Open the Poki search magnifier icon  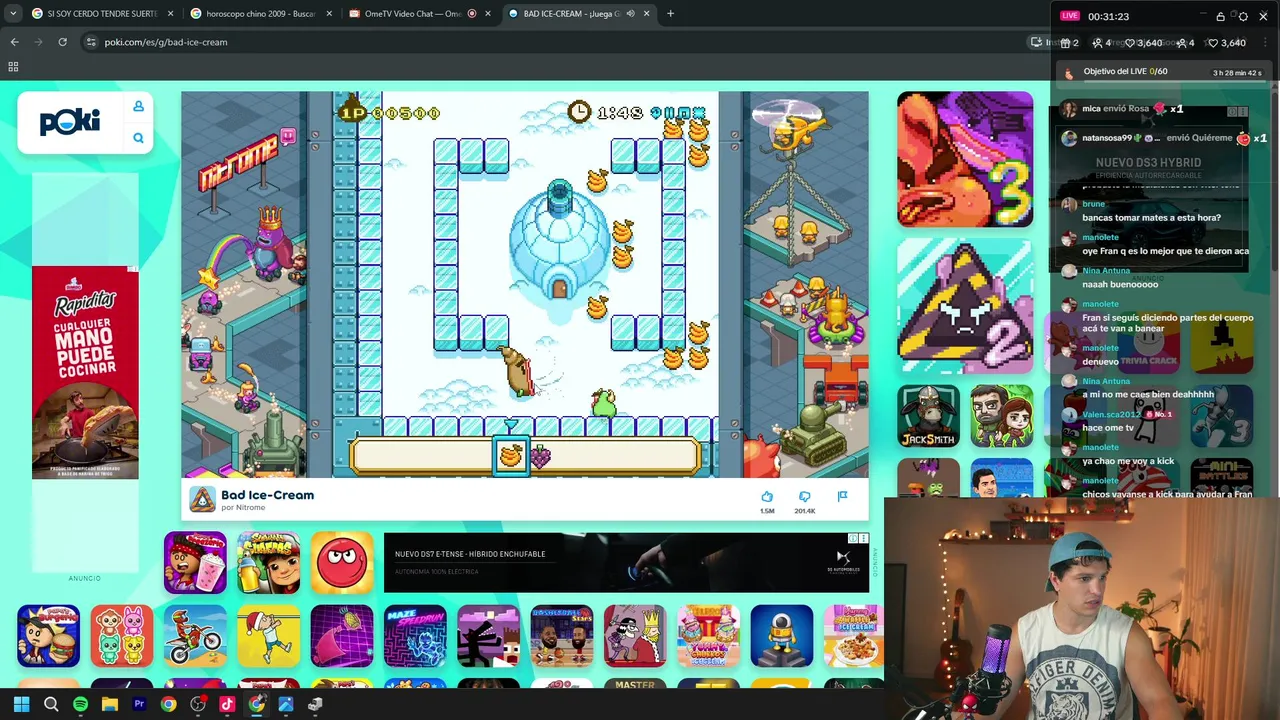click(138, 138)
